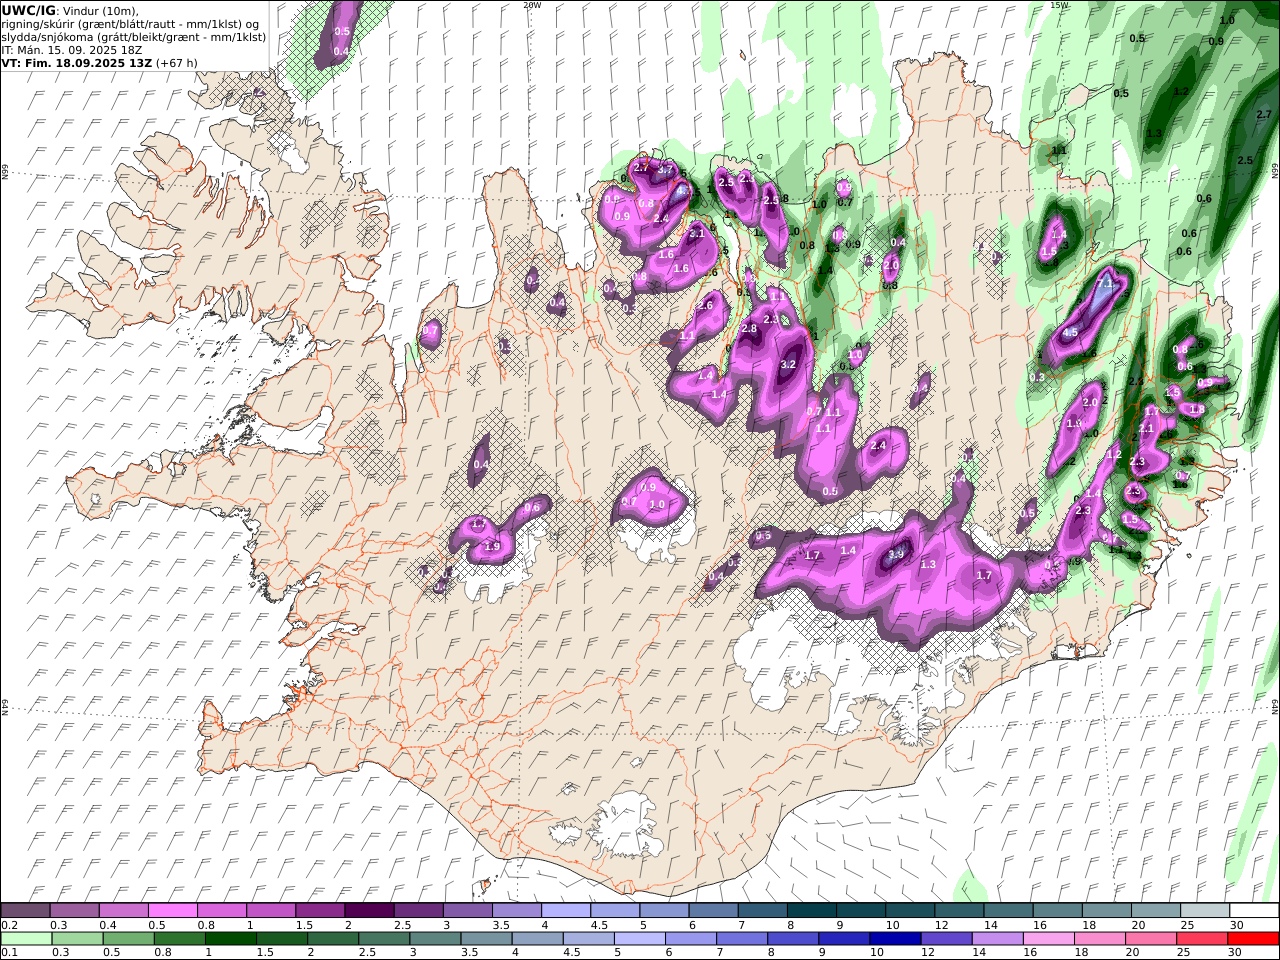Viewport: 1280px width, 960px height.
Task: Click the UWC/IG title in the header
Action: point(27,10)
